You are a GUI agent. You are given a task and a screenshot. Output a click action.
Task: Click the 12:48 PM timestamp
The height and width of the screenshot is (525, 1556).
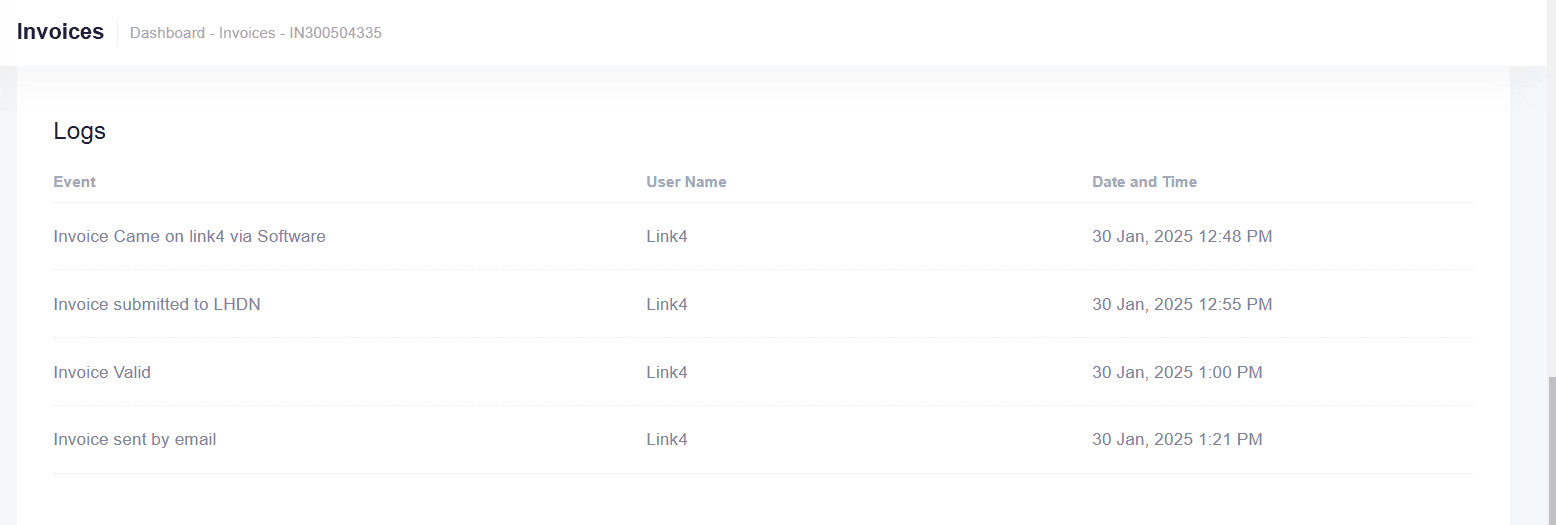pos(1182,237)
